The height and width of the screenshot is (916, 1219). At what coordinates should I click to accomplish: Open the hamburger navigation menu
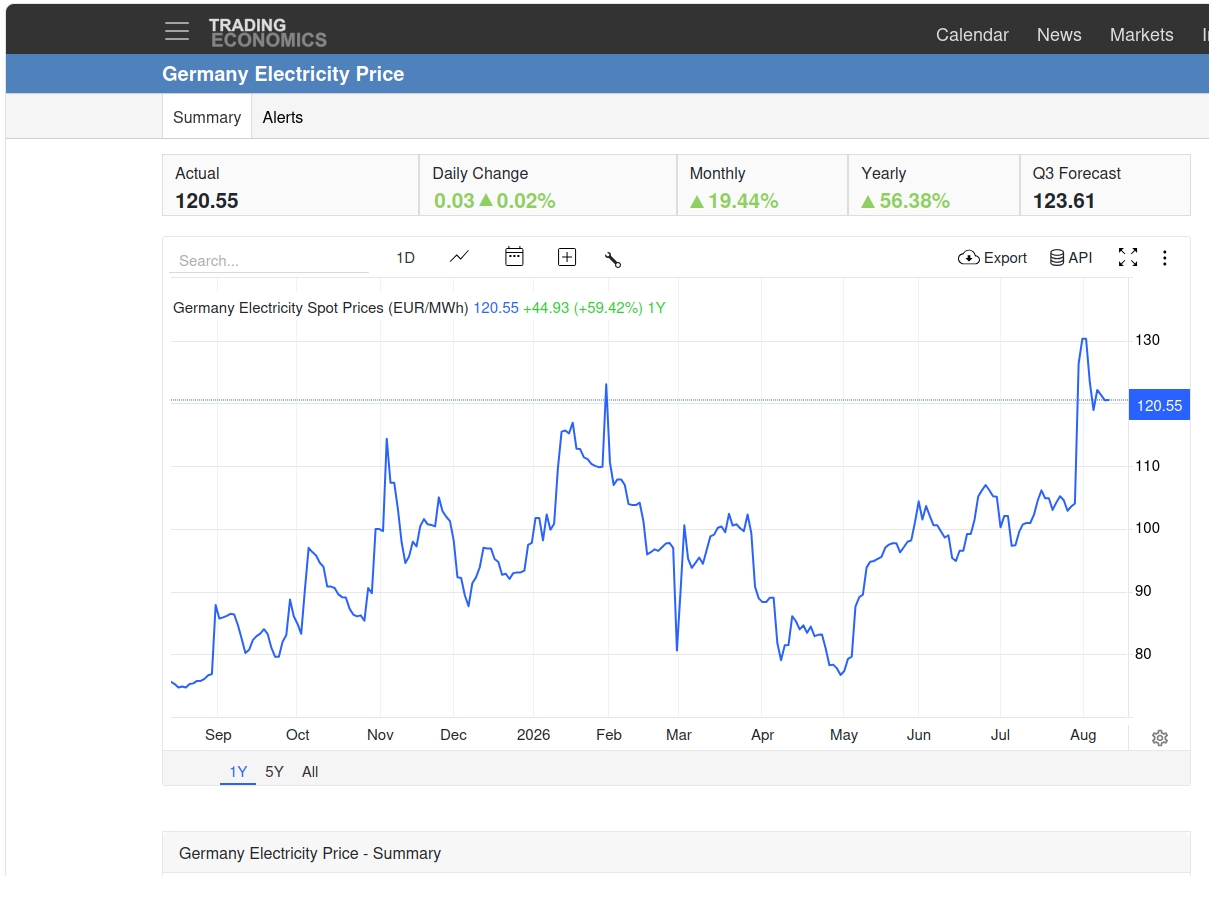tap(177, 31)
